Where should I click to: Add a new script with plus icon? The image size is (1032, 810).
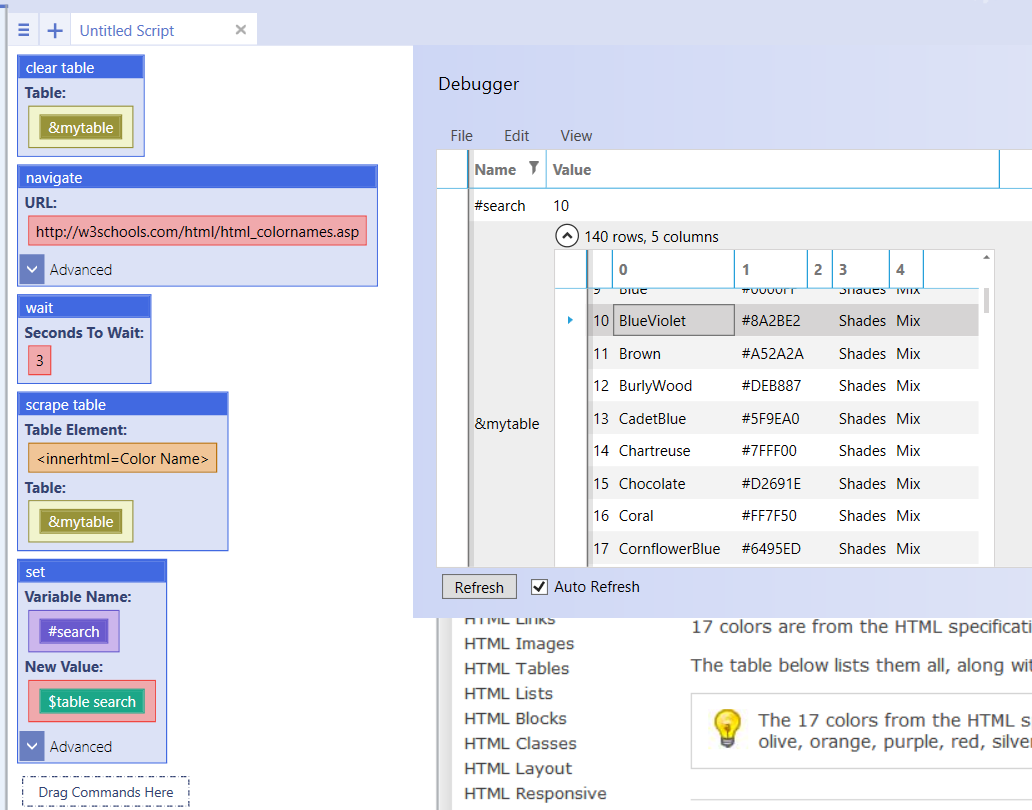55,30
